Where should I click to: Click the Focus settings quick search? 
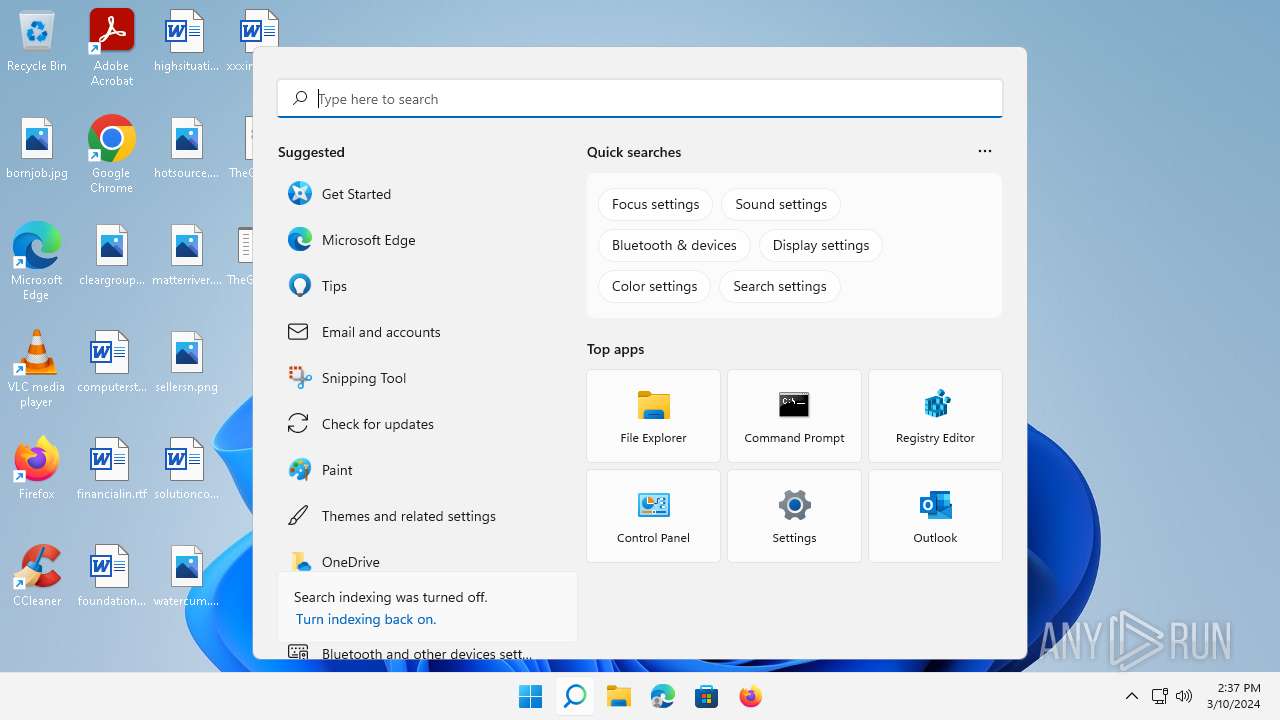point(655,204)
